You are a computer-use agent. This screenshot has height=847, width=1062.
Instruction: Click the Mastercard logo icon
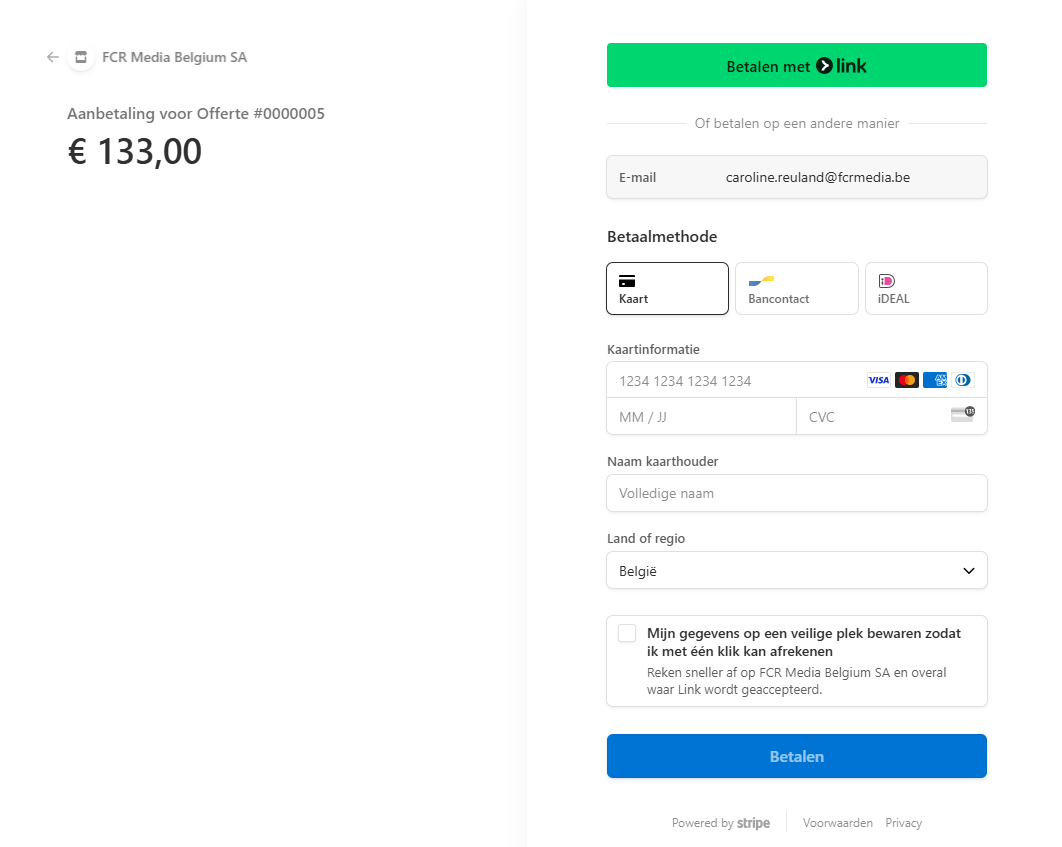(x=907, y=381)
